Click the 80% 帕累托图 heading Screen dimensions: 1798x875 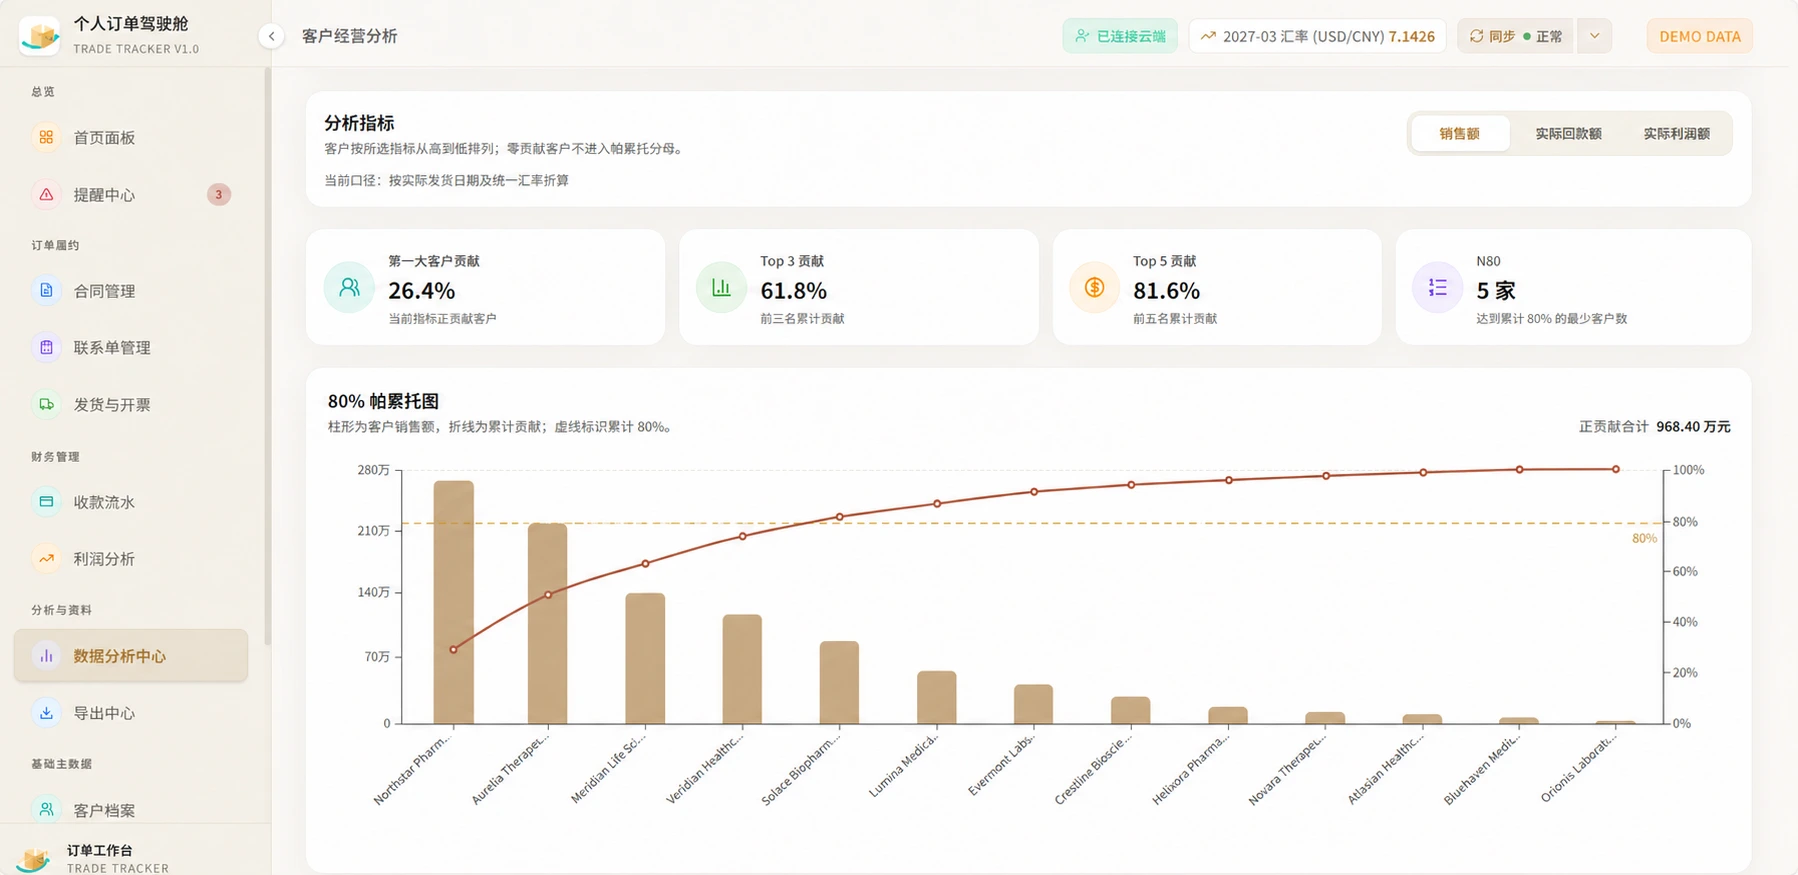point(383,401)
